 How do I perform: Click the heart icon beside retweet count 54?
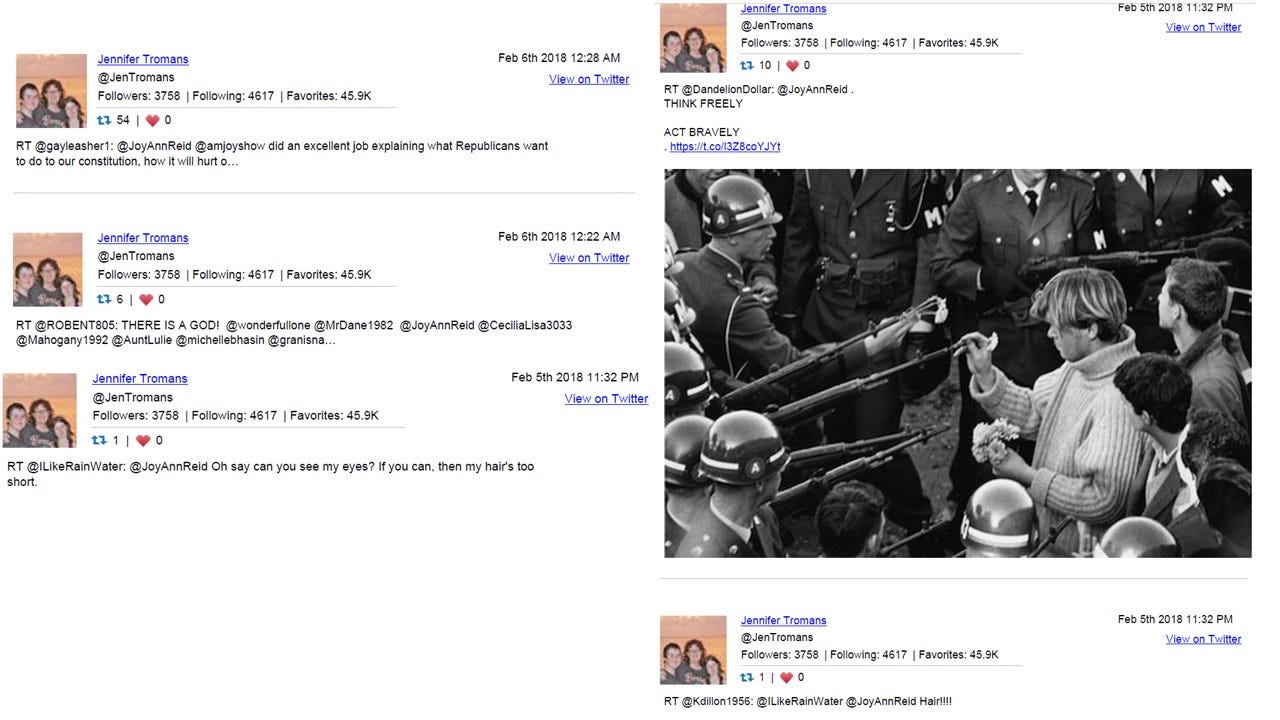pos(152,120)
